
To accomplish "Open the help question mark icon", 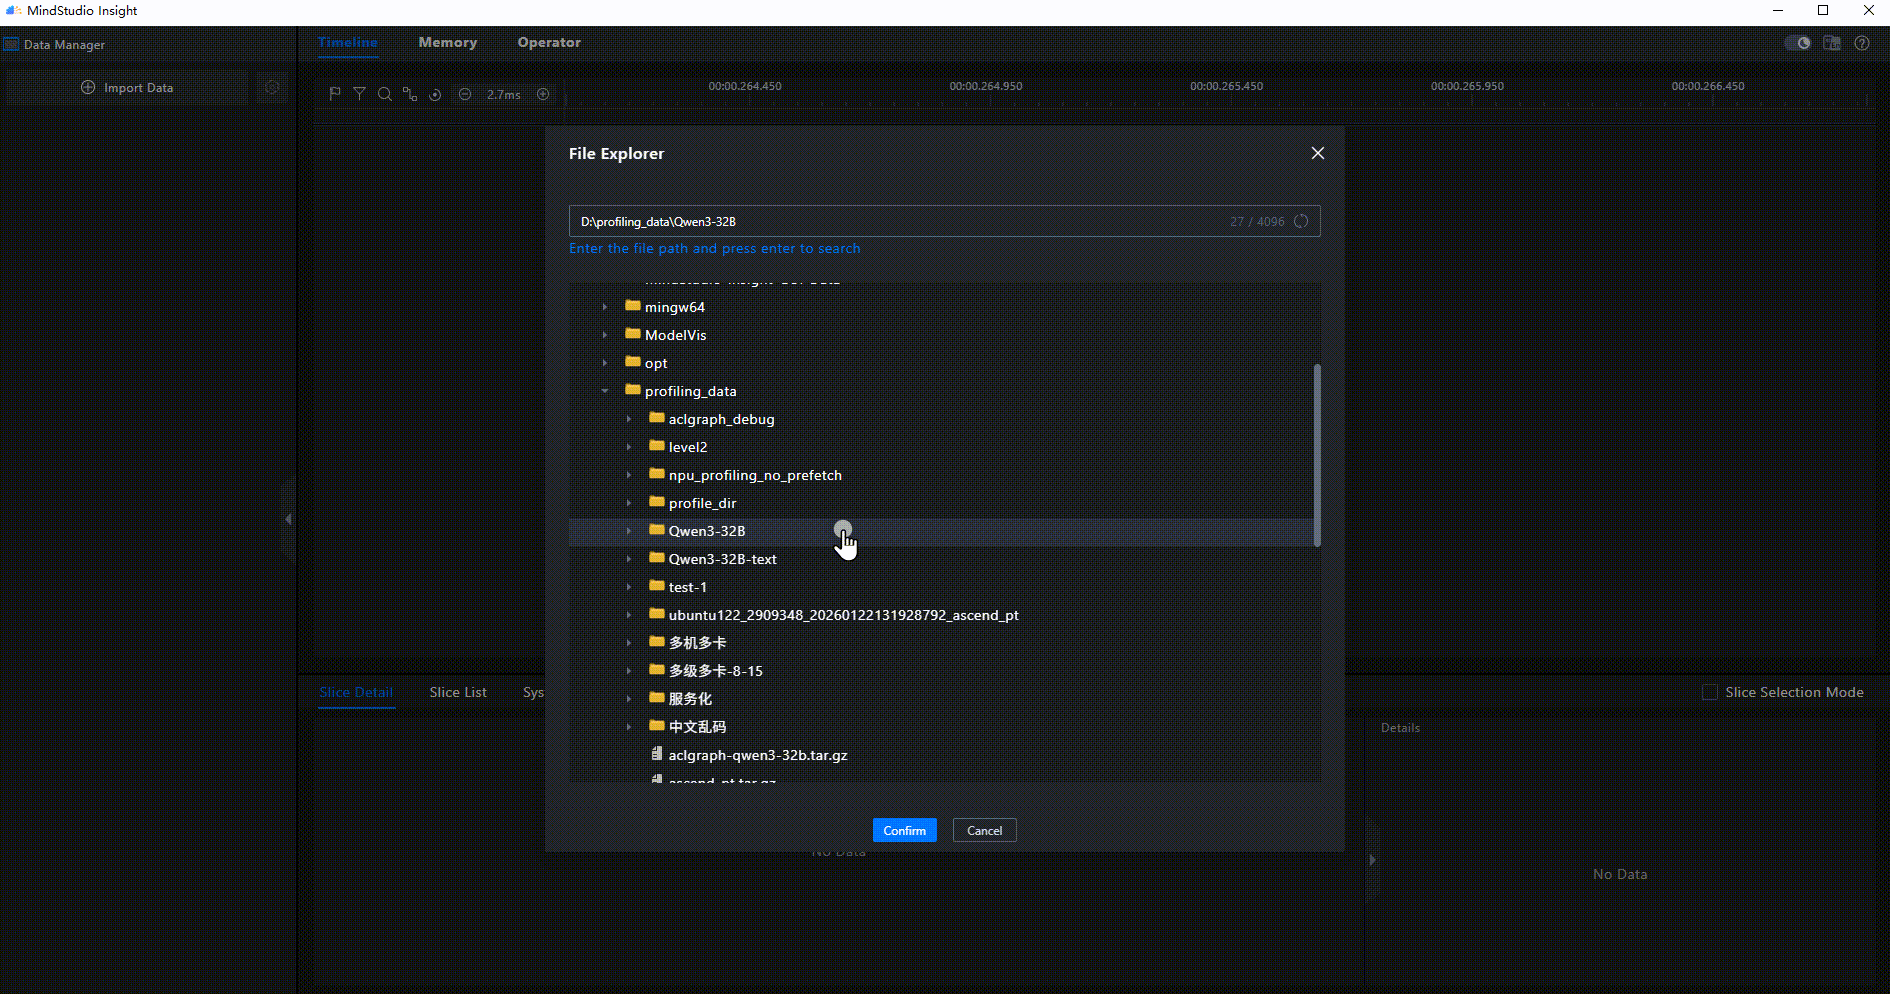I will coord(1862,43).
